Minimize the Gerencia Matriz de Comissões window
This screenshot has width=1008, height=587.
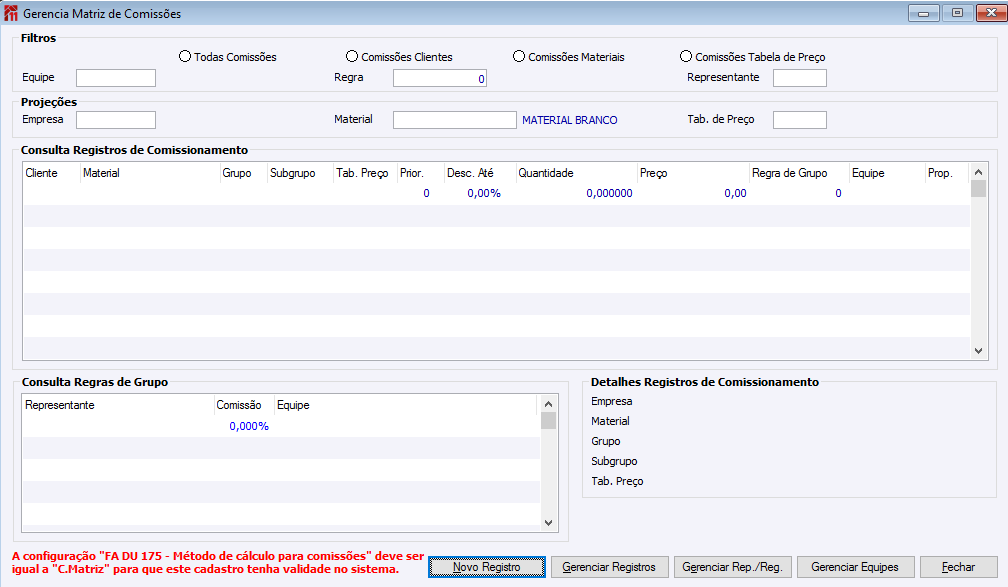(x=924, y=13)
